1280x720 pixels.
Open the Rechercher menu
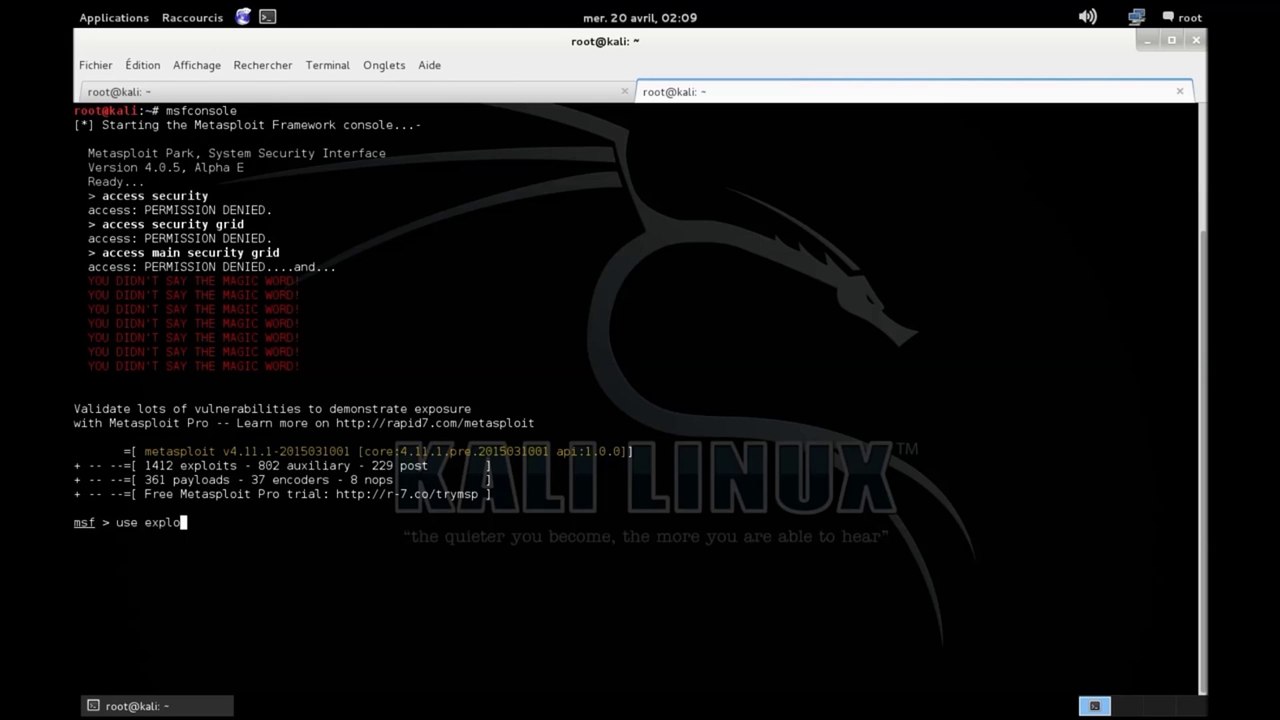pyautogui.click(x=263, y=65)
